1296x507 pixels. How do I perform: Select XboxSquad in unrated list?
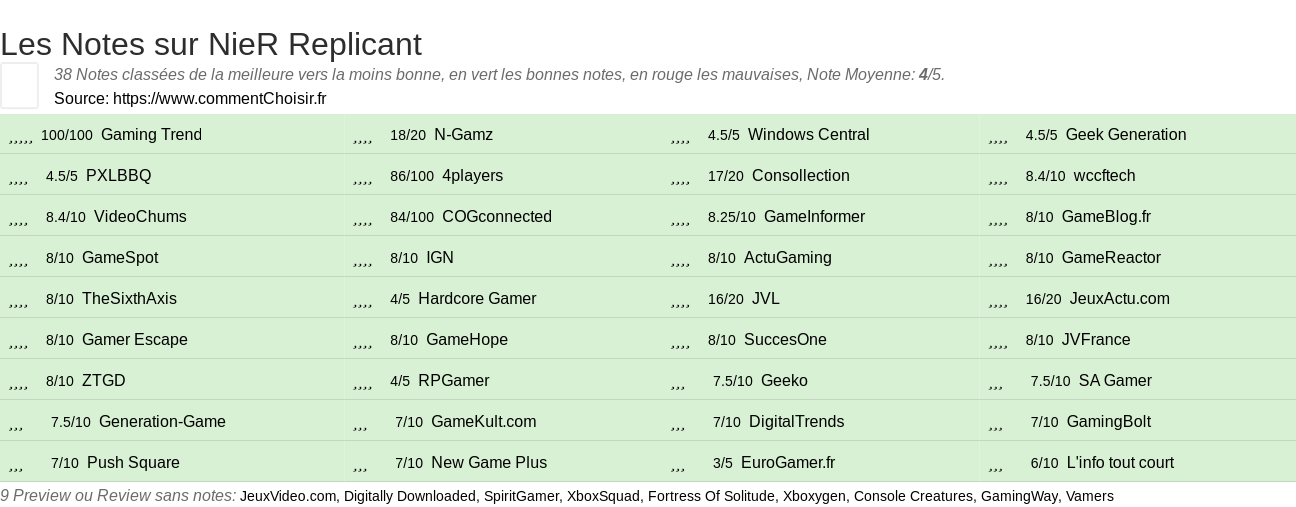click(x=603, y=496)
